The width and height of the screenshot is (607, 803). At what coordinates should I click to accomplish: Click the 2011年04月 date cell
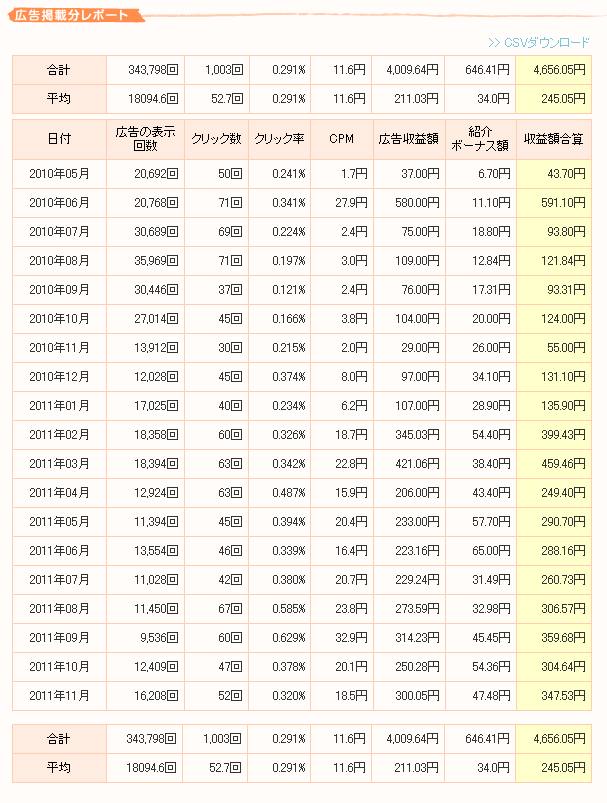(x=59, y=493)
